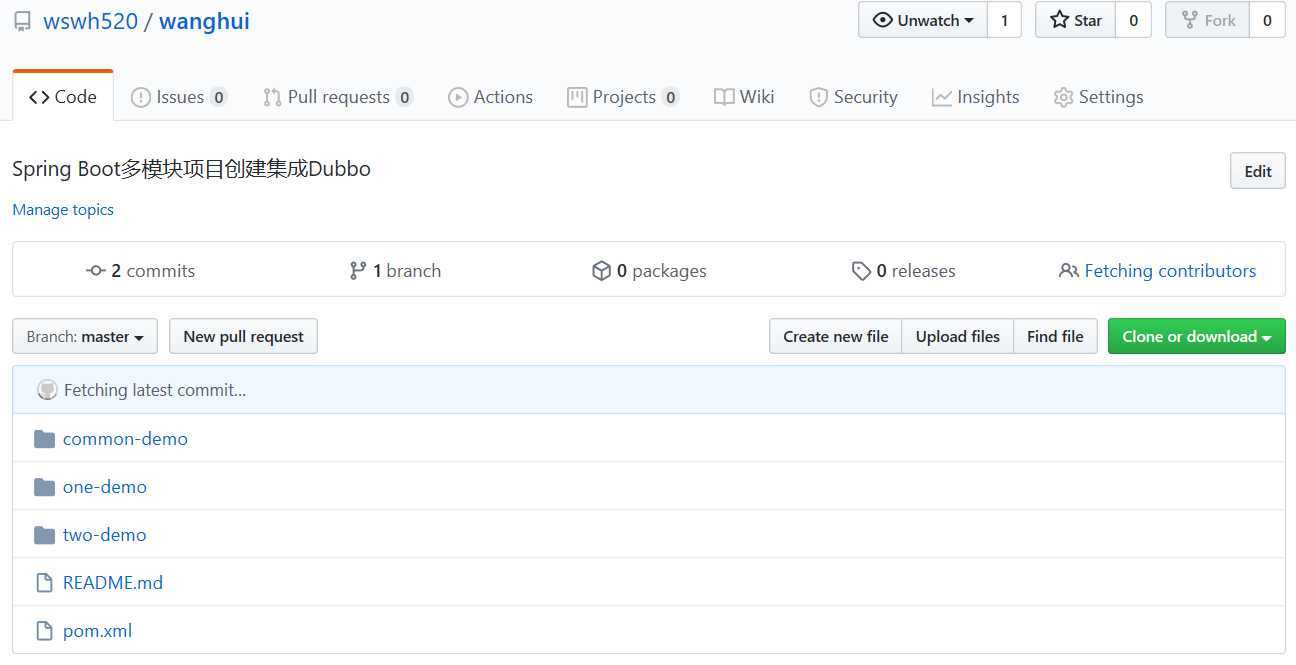Viewport: 1296px width, 665px height.
Task: Open the wanghui repository name link
Action: 204,21
